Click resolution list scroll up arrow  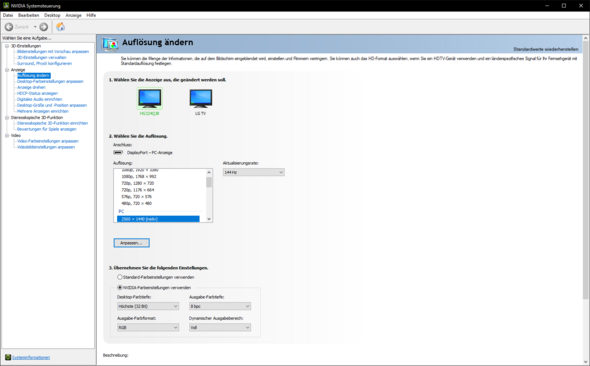(209, 172)
